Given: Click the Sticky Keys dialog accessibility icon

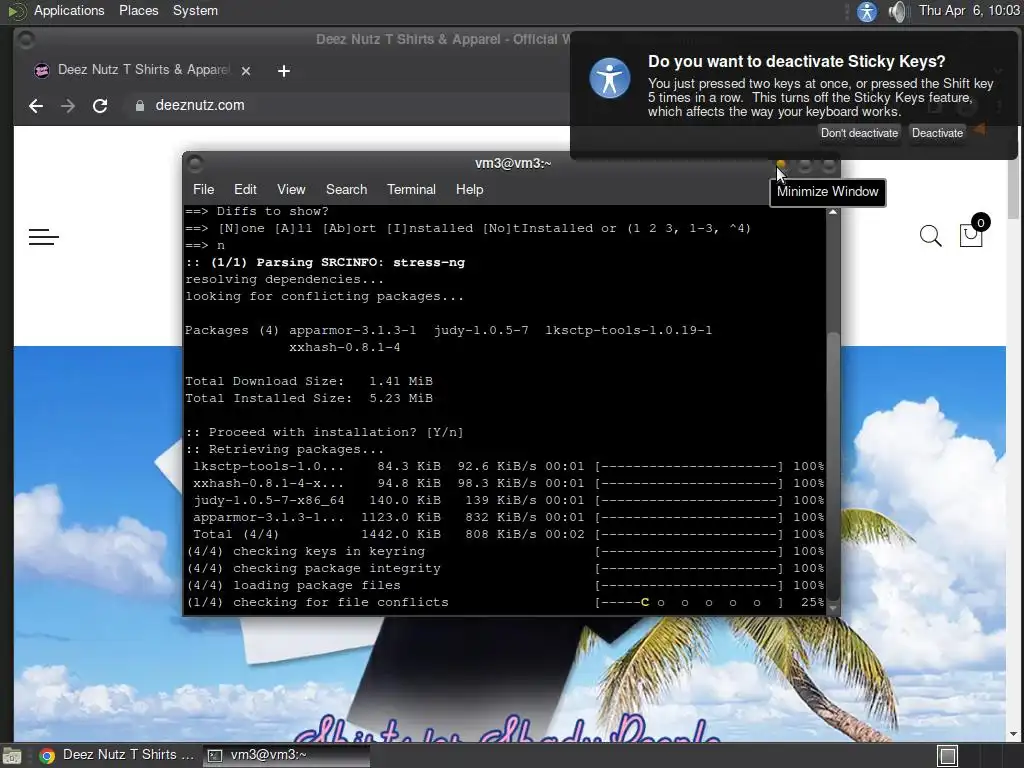Looking at the screenshot, I should (x=609, y=78).
